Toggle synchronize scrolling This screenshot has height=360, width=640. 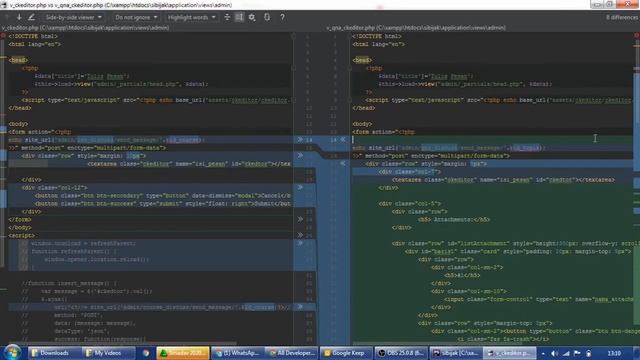point(239,17)
